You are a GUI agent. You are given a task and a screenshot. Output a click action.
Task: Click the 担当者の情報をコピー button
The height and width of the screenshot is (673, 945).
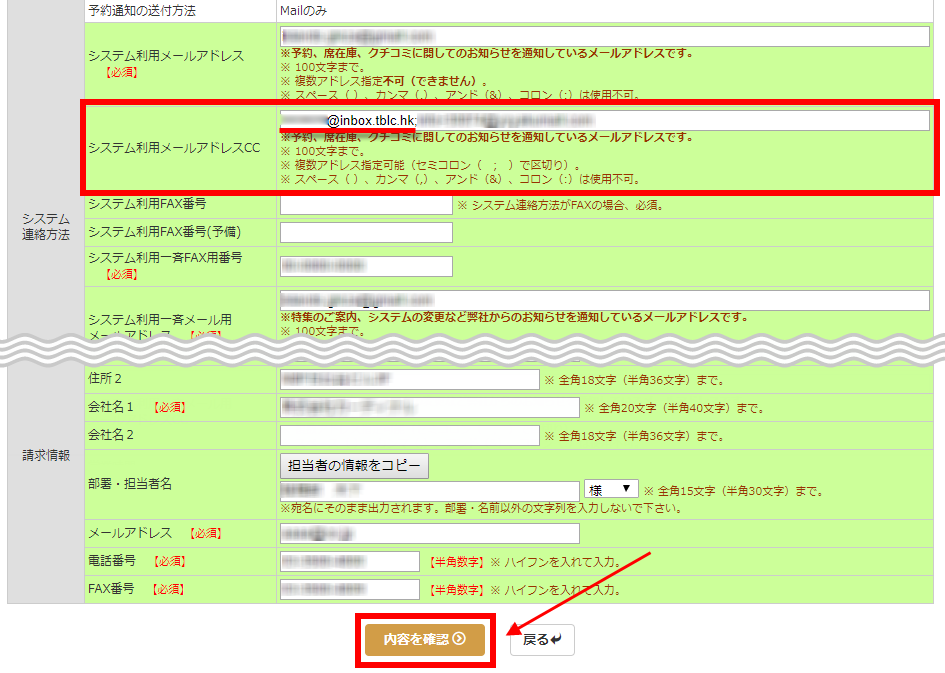[x=354, y=466]
